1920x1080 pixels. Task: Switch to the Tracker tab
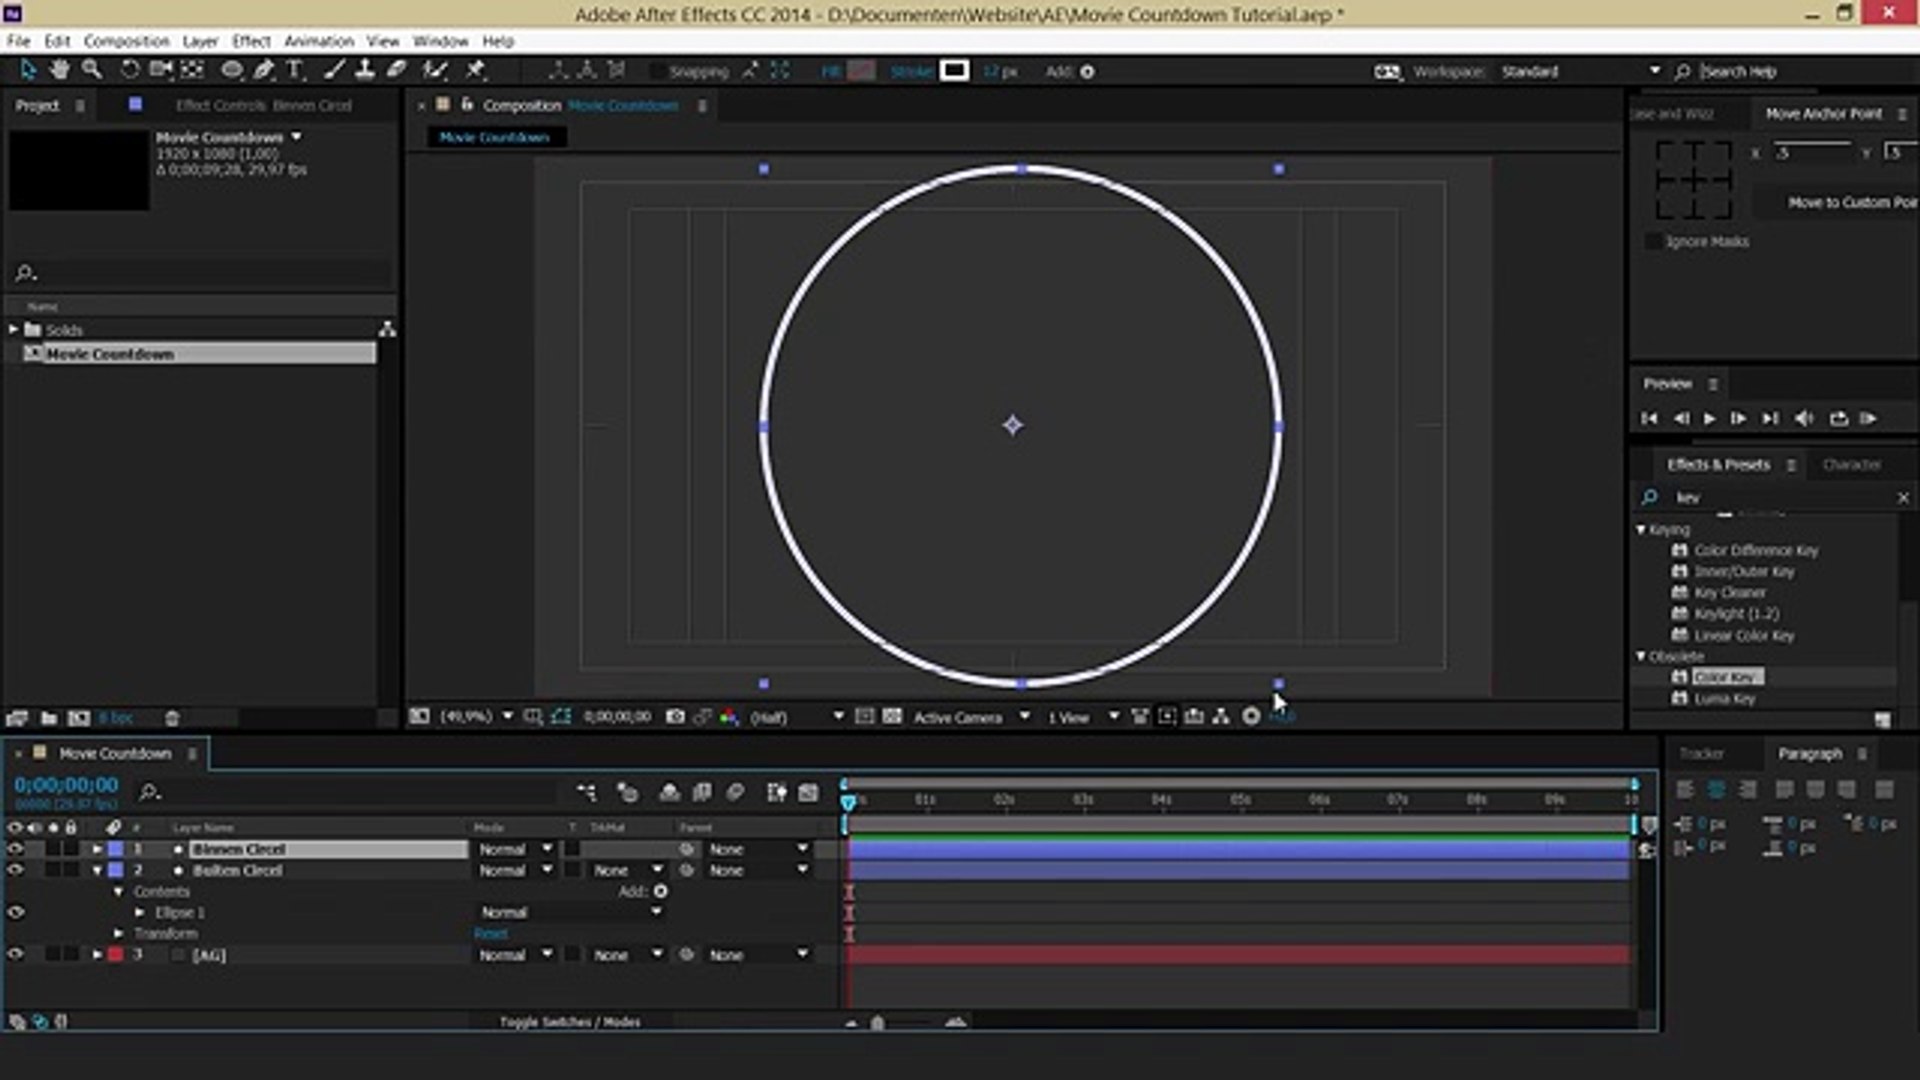tap(1701, 753)
